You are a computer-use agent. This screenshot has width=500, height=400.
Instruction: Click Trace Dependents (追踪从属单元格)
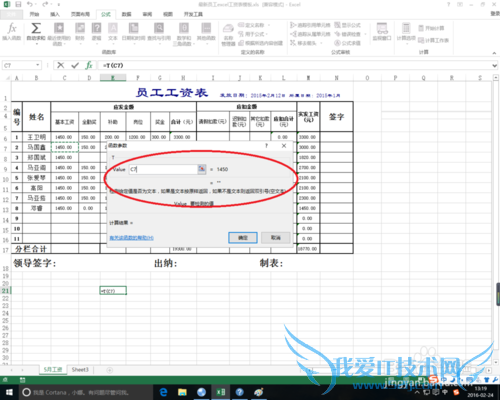point(310,34)
